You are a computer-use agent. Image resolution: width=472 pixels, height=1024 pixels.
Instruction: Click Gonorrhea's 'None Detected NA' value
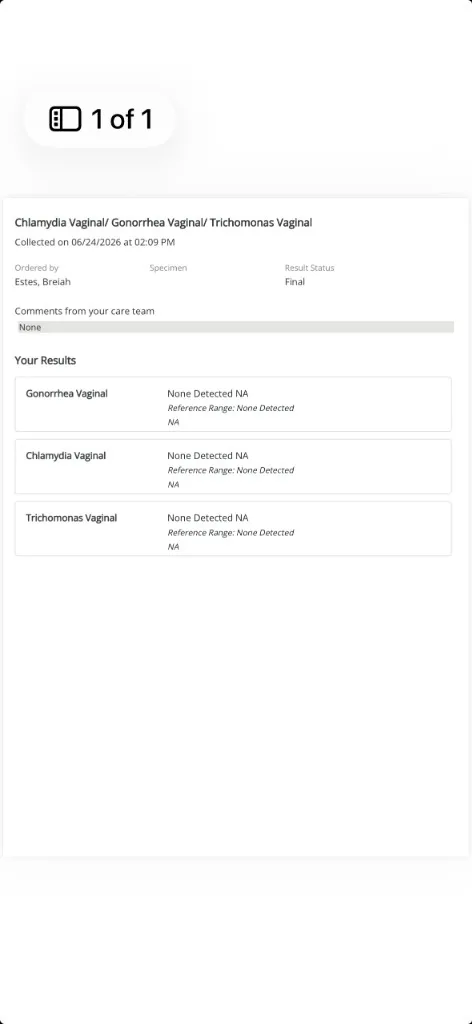coord(208,394)
